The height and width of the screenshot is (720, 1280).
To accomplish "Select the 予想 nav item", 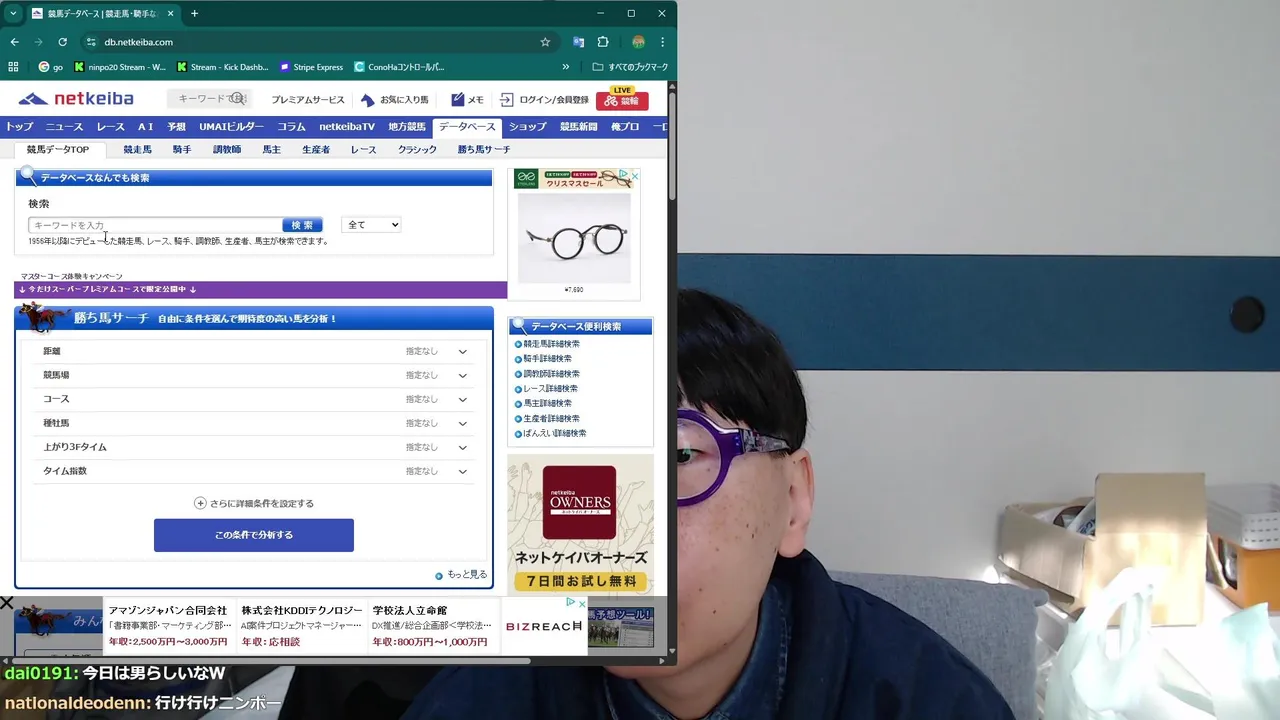I will pos(176,127).
